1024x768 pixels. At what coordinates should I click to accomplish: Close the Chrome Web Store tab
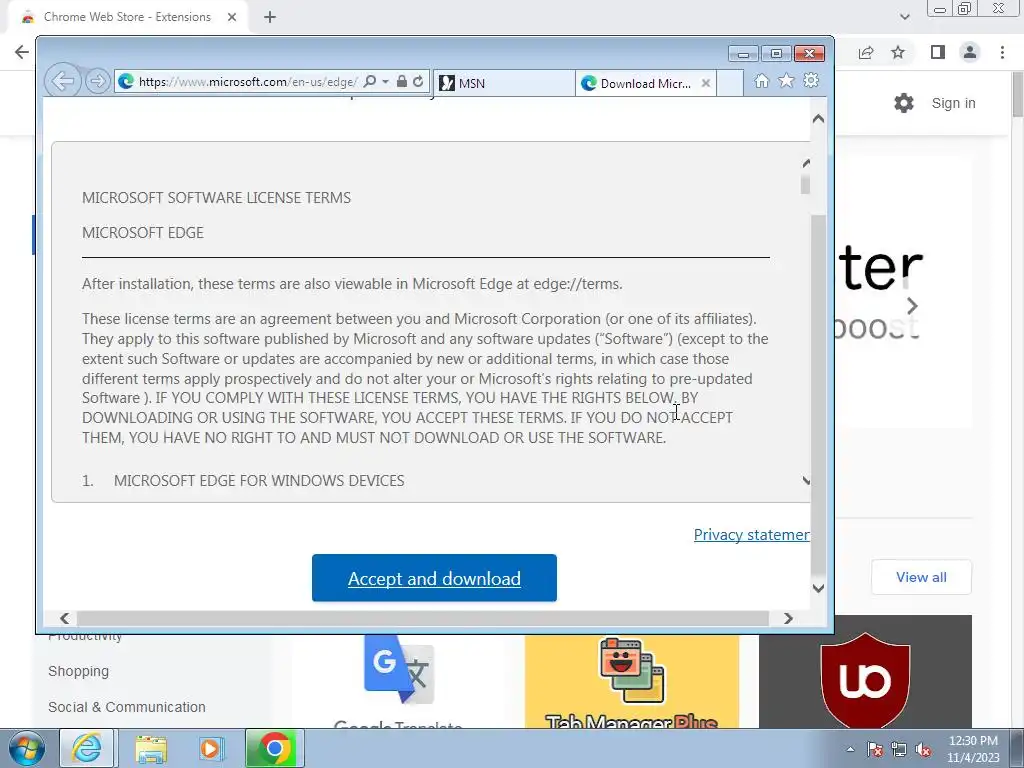coord(232,17)
